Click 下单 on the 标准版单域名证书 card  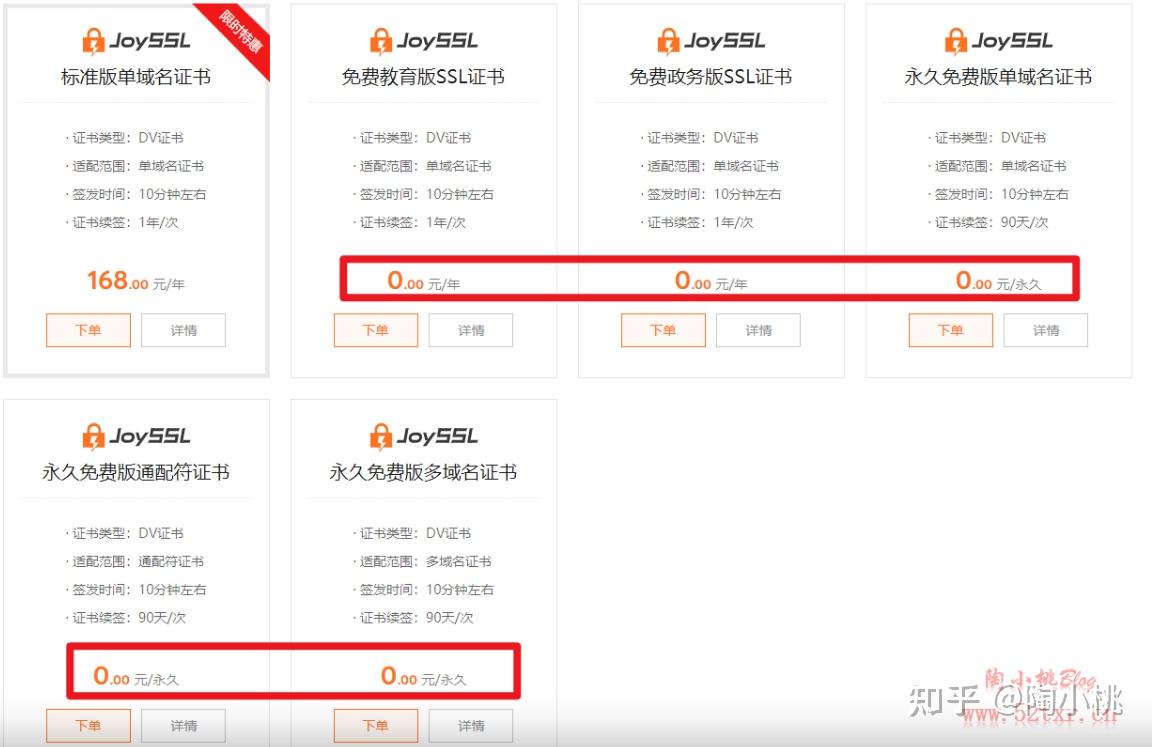click(88, 330)
